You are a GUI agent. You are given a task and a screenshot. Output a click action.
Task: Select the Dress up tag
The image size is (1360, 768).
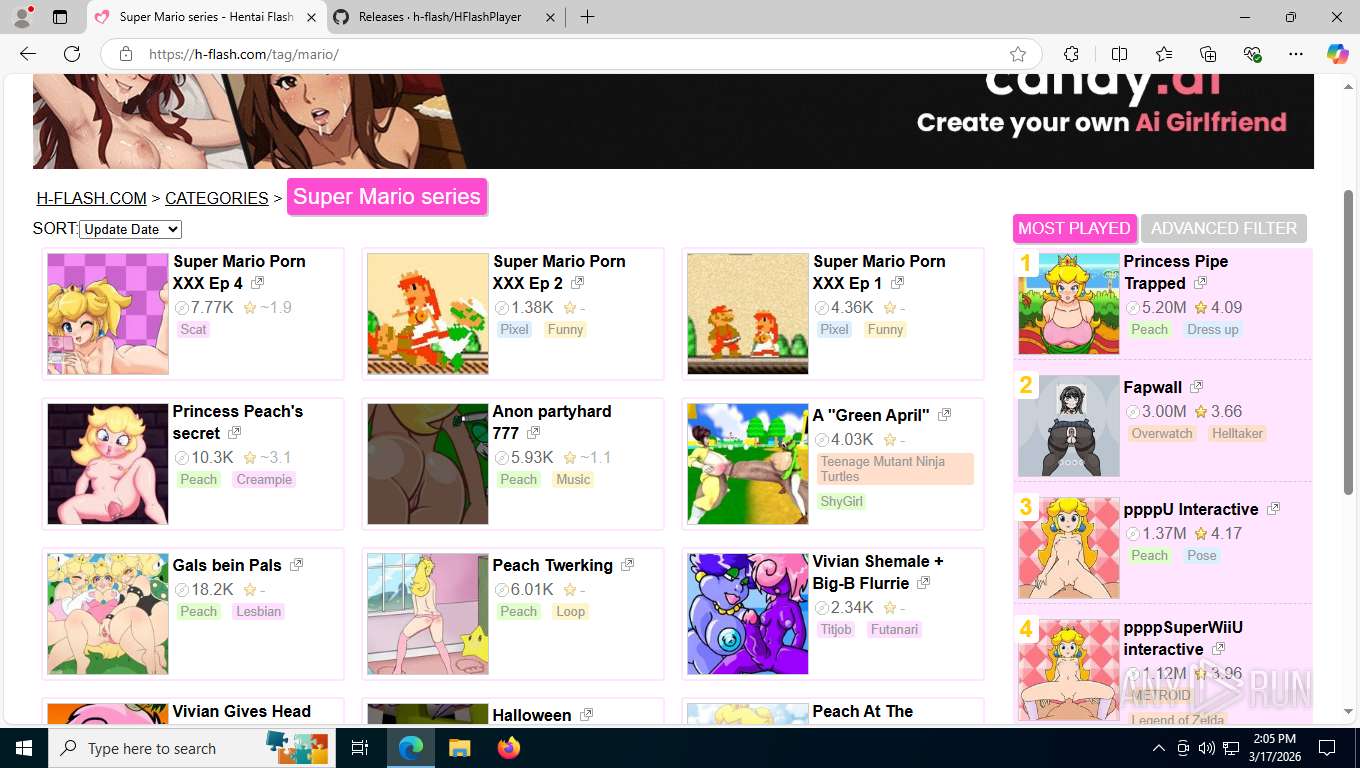[x=1213, y=329]
